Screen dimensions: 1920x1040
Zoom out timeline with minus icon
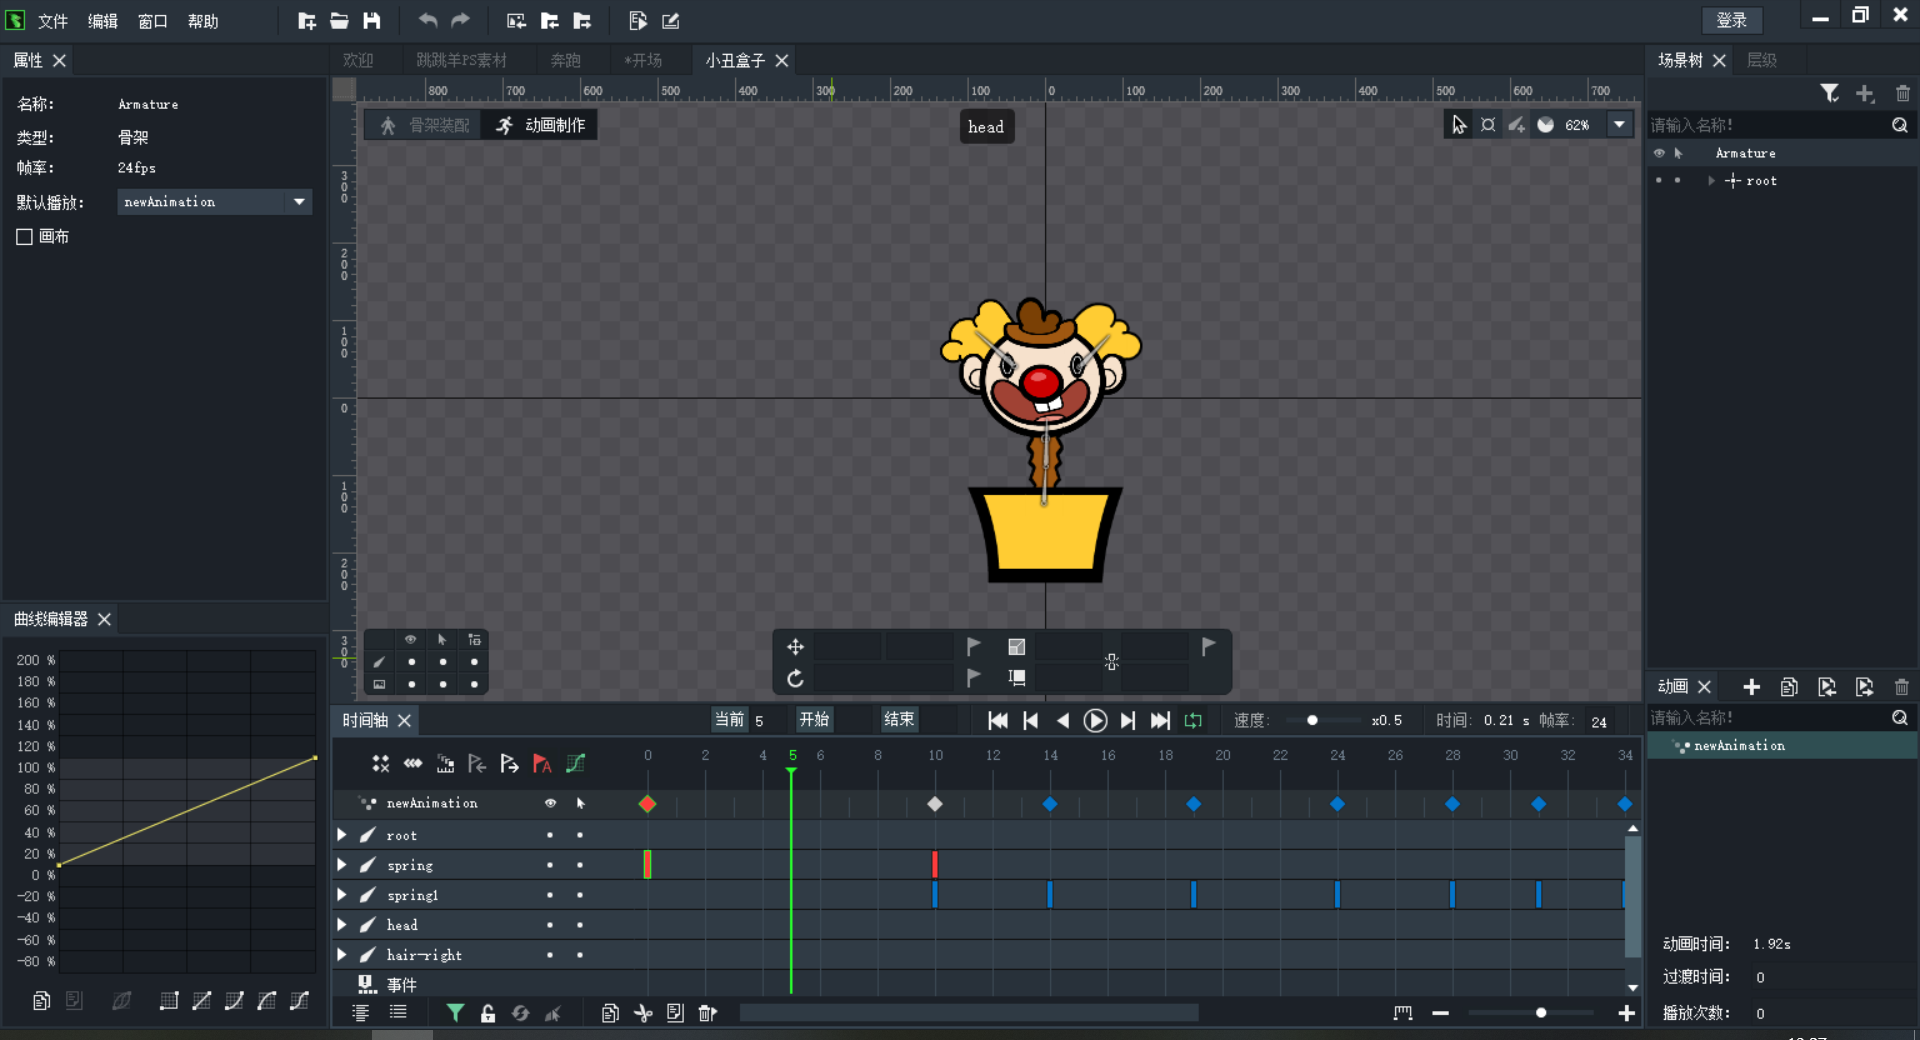(x=1440, y=1013)
